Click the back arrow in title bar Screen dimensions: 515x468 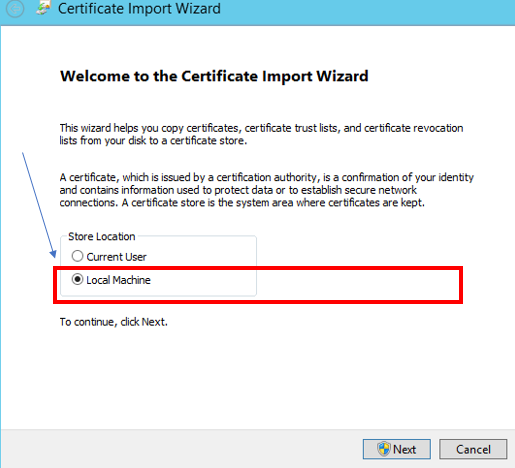coord(15,8)
